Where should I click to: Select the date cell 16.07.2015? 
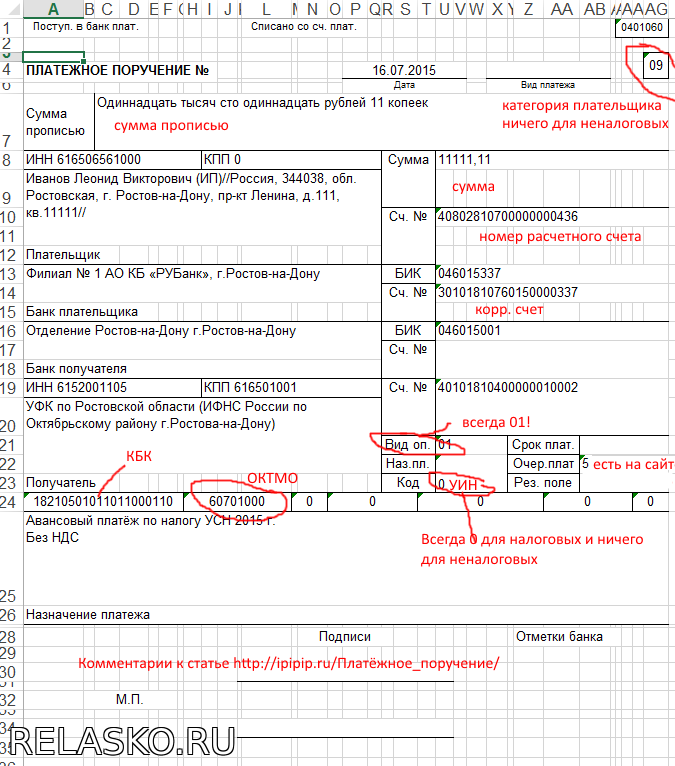tap(404, 70)
